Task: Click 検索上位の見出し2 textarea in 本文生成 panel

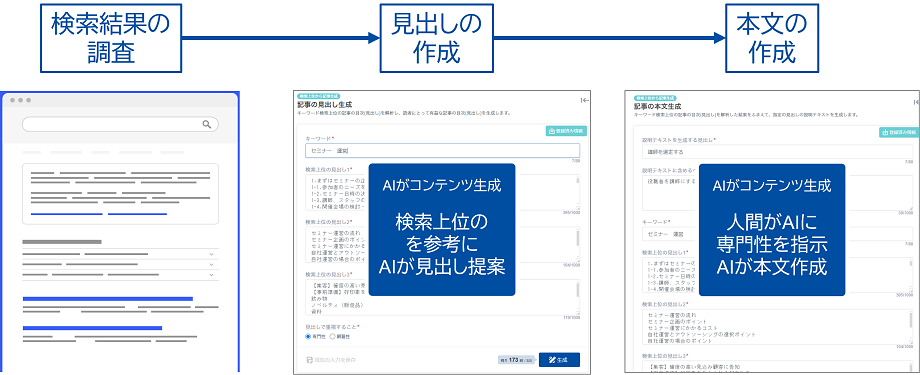Action: [777, 326]
